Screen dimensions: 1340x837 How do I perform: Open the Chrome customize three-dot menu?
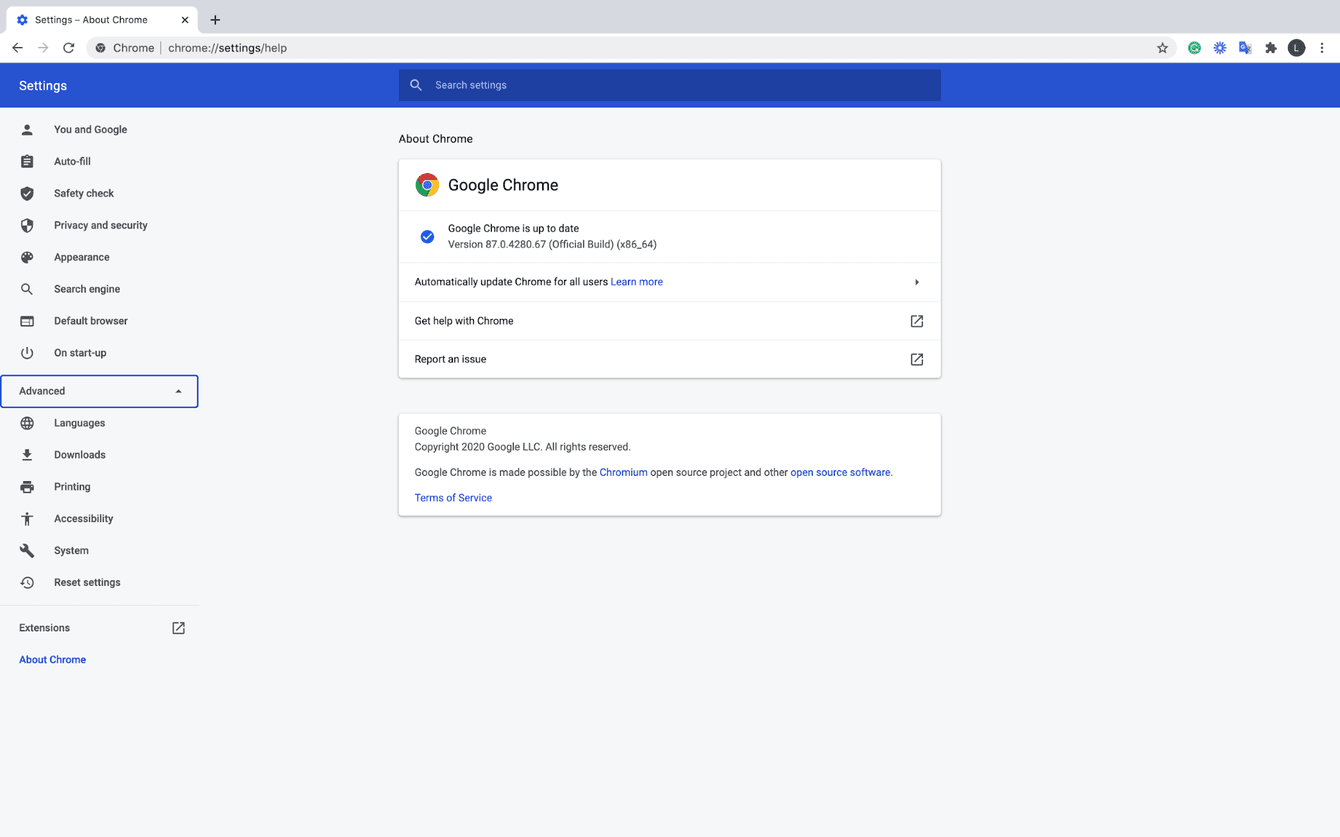coord(1323,47)
